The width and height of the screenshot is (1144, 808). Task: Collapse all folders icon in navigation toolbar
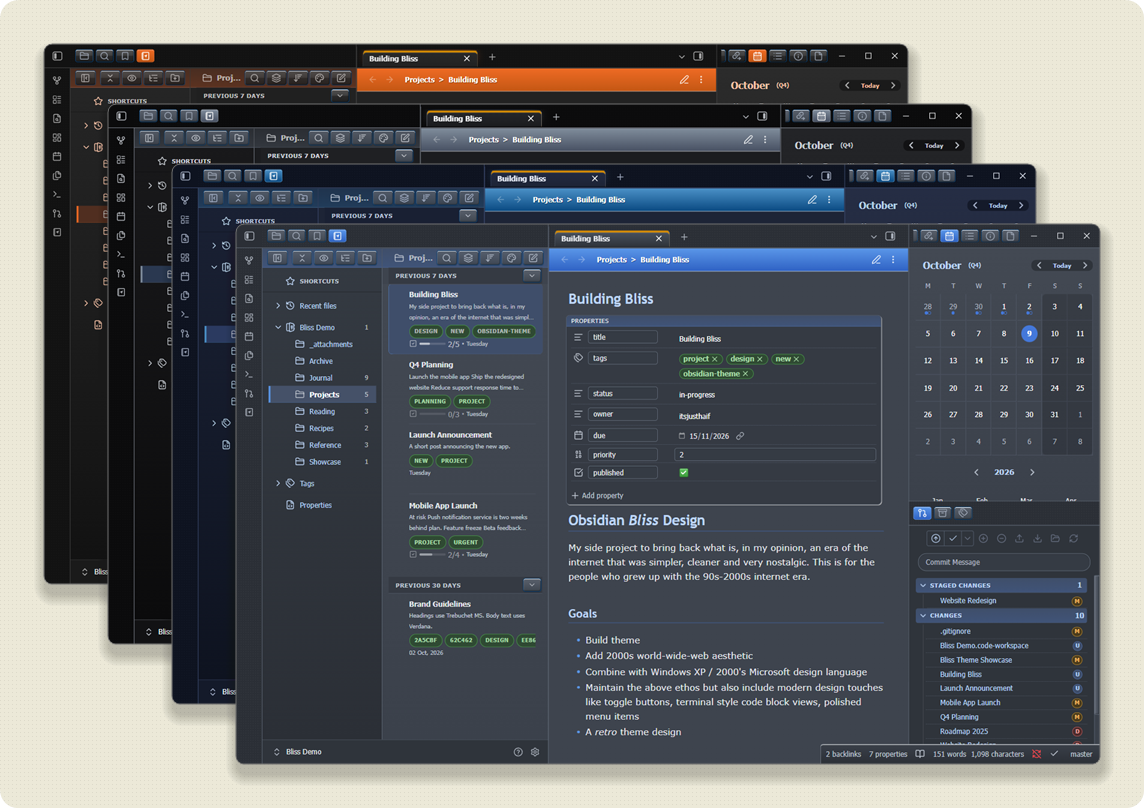tap(301, 258)
